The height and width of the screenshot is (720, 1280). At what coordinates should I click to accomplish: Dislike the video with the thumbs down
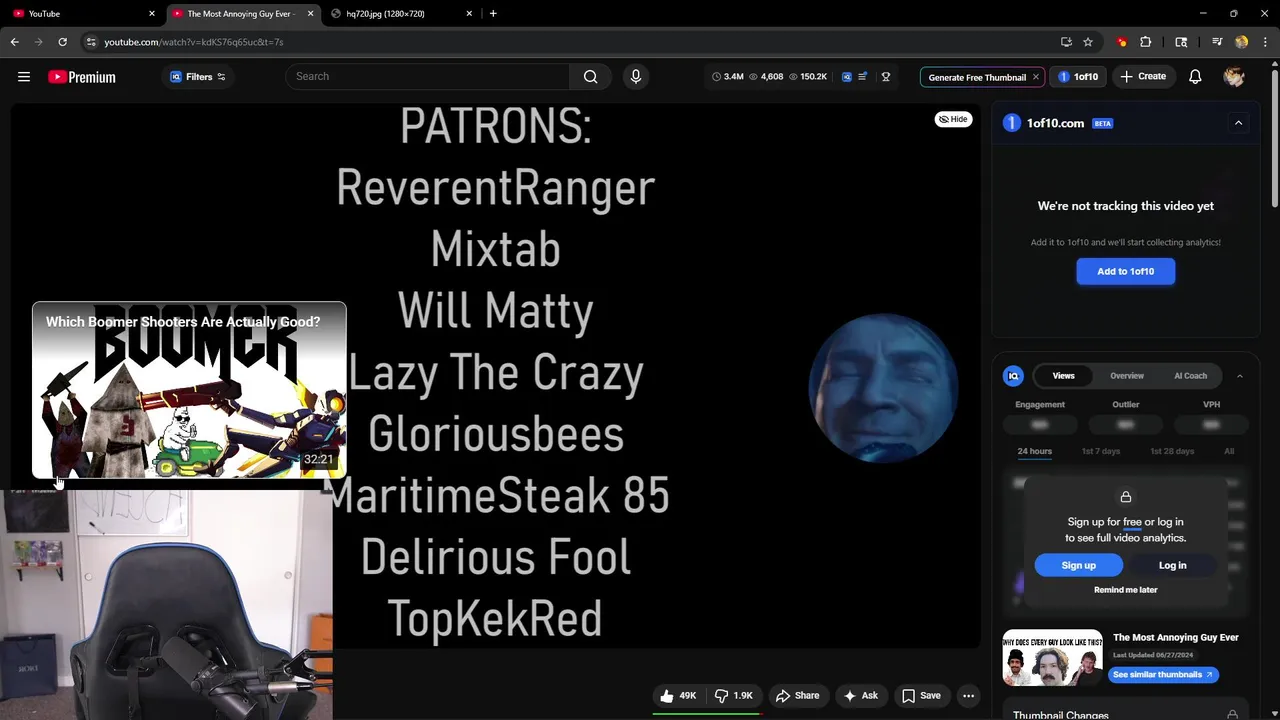point(735,696)
